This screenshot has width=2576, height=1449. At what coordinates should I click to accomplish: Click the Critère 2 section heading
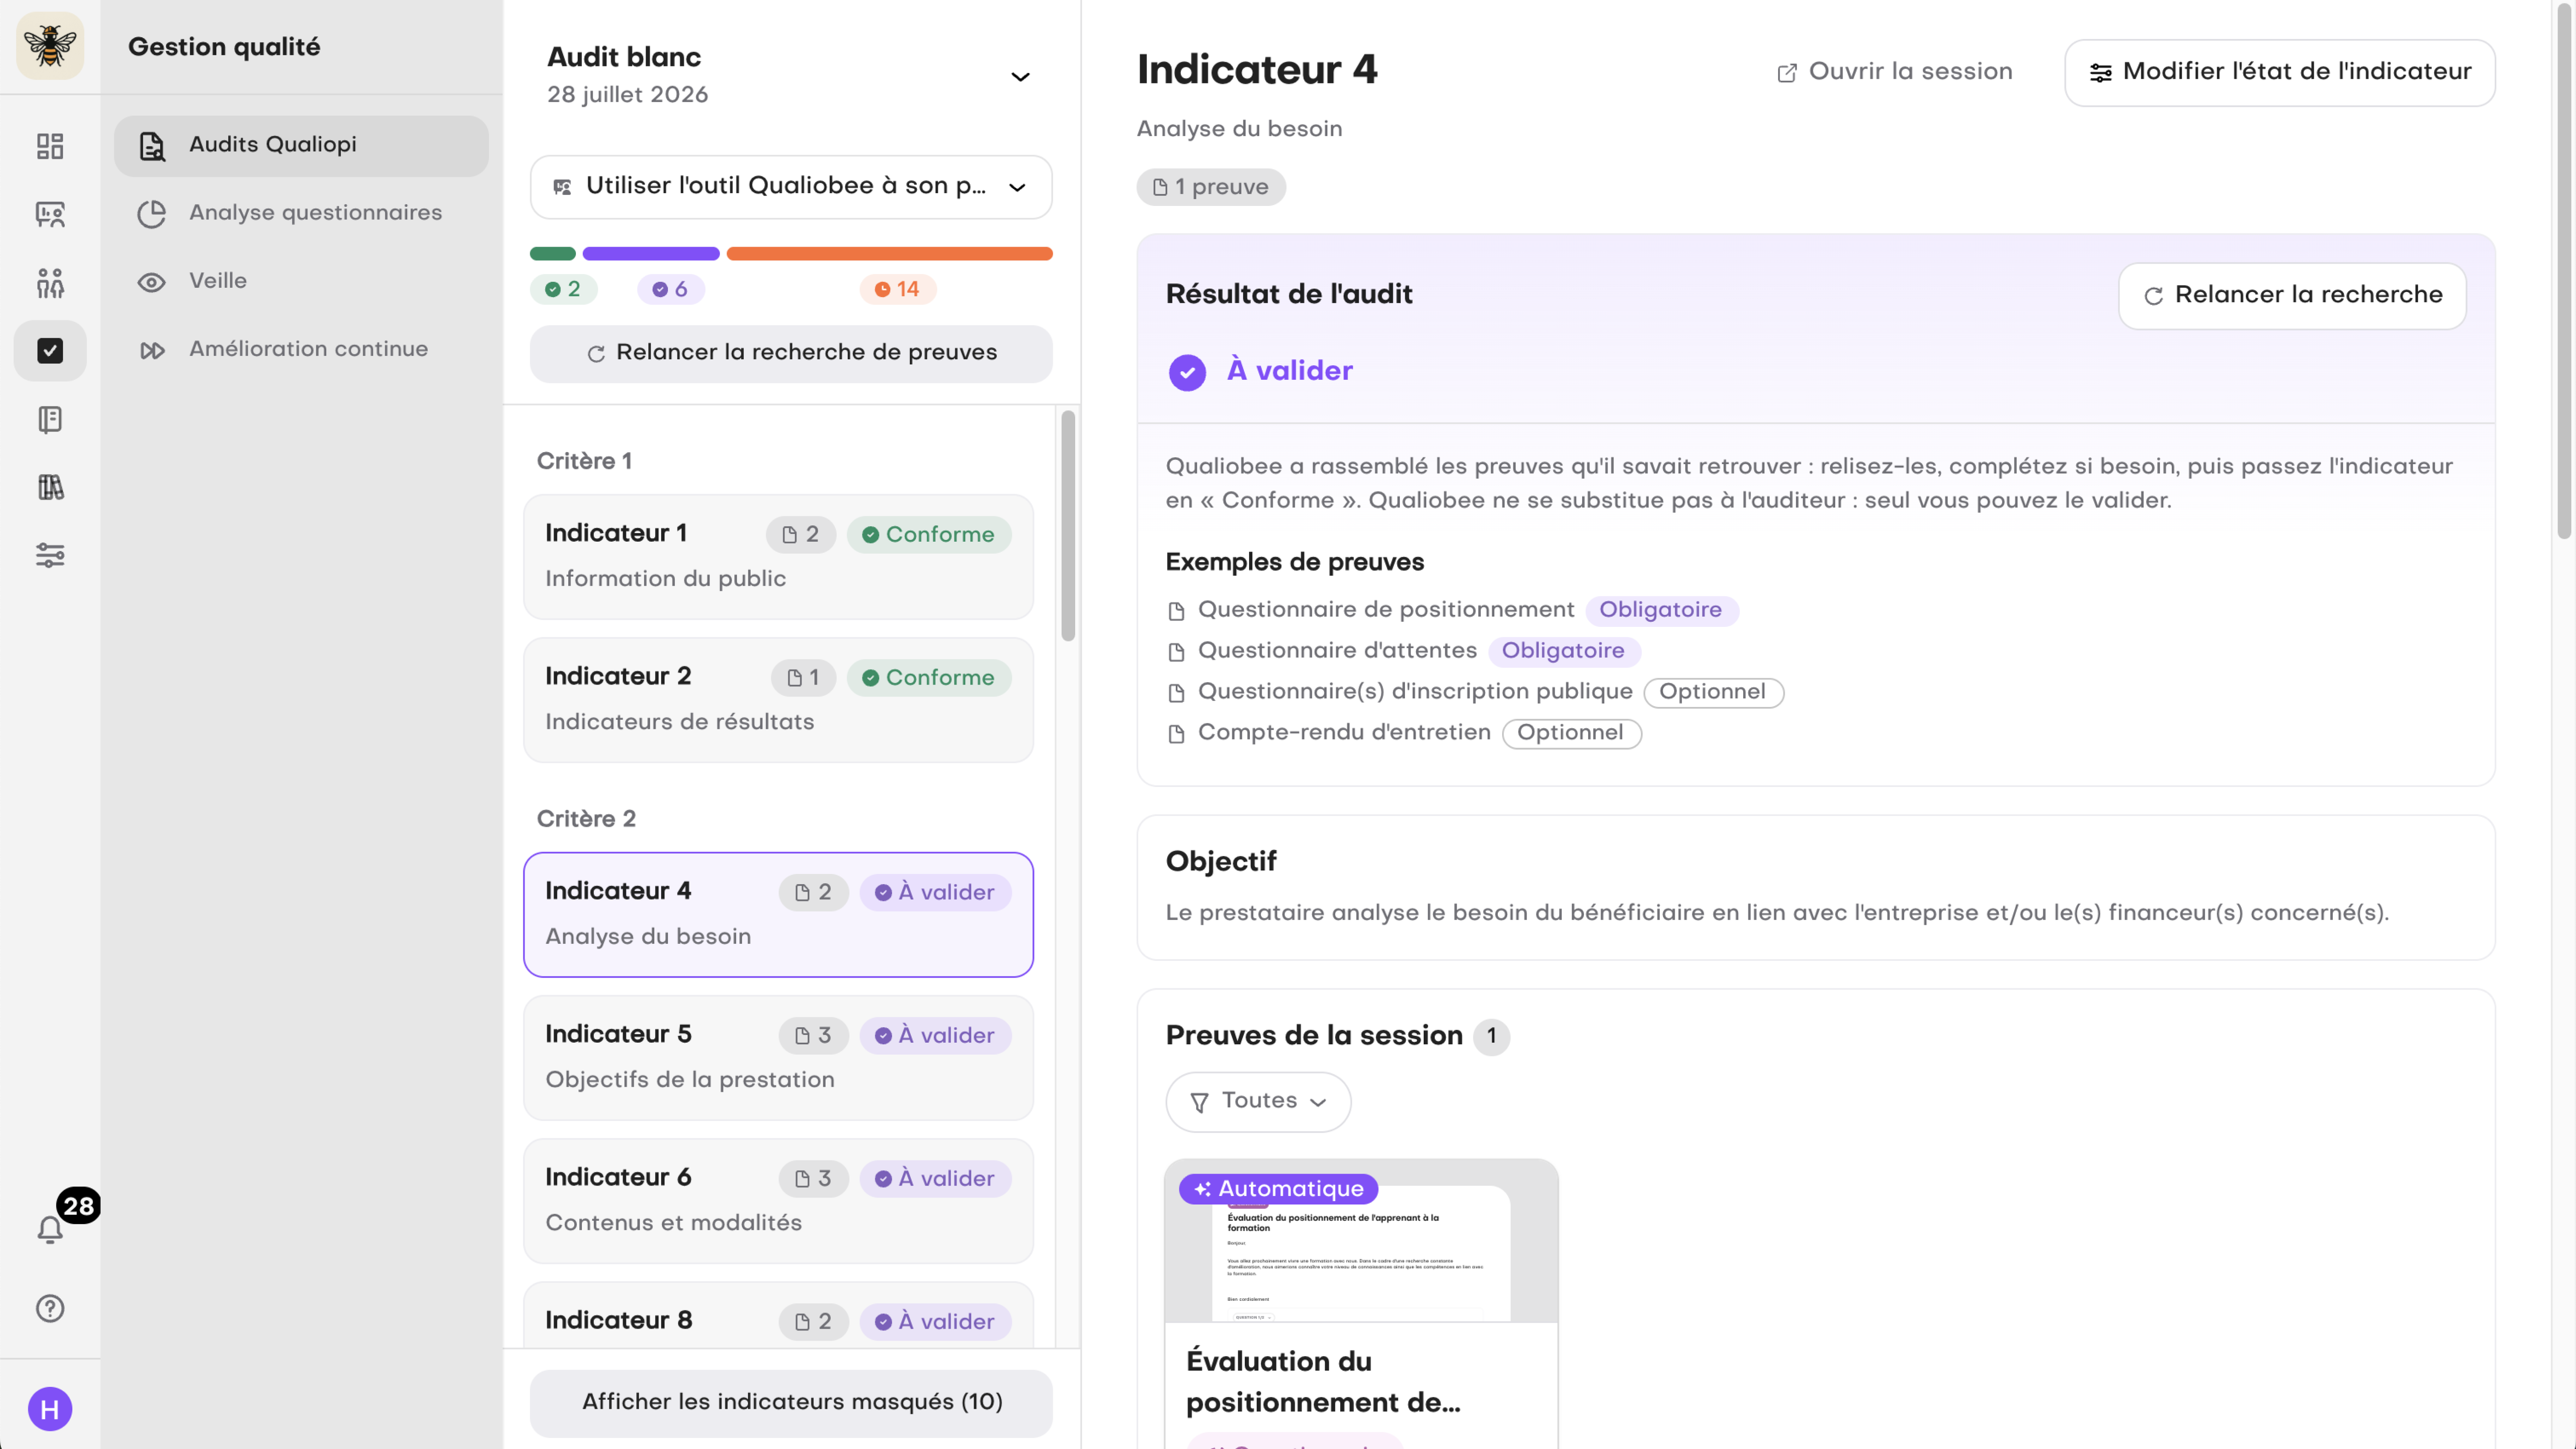pos(586,819)
